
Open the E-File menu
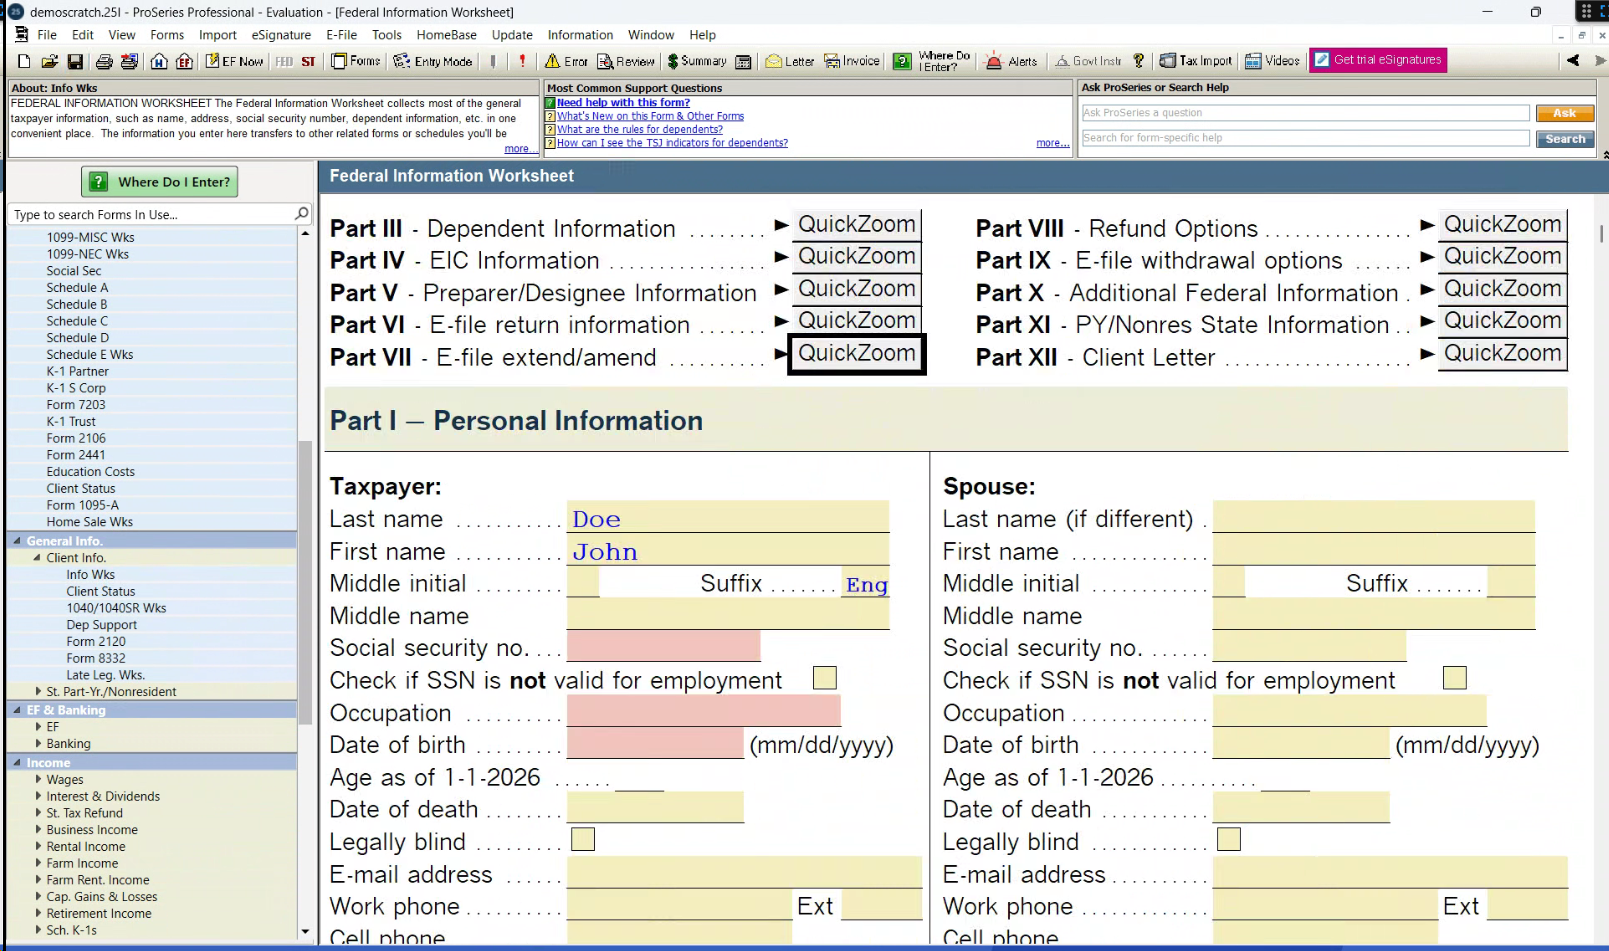point(342,35)
